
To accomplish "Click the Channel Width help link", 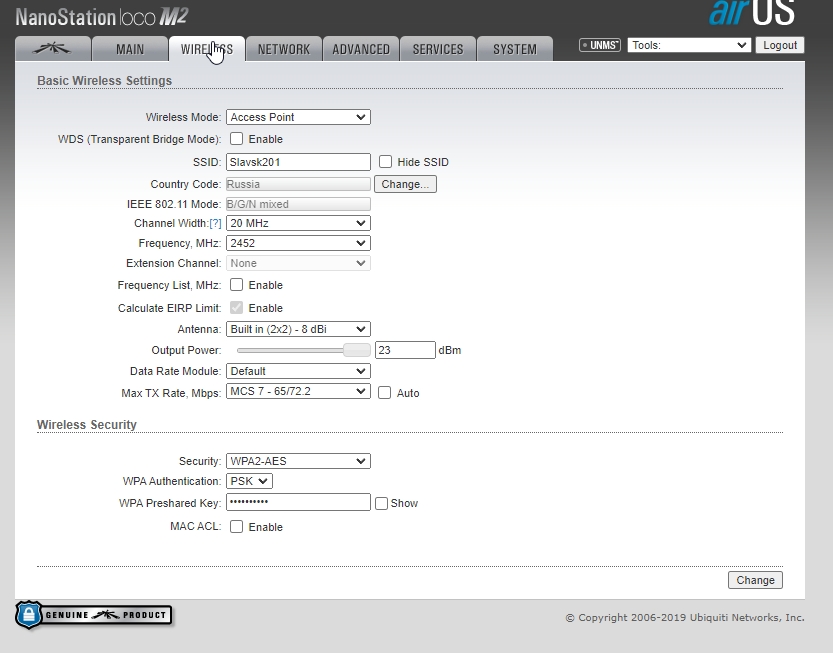I will pyautogui.click(x=215, y=223).
